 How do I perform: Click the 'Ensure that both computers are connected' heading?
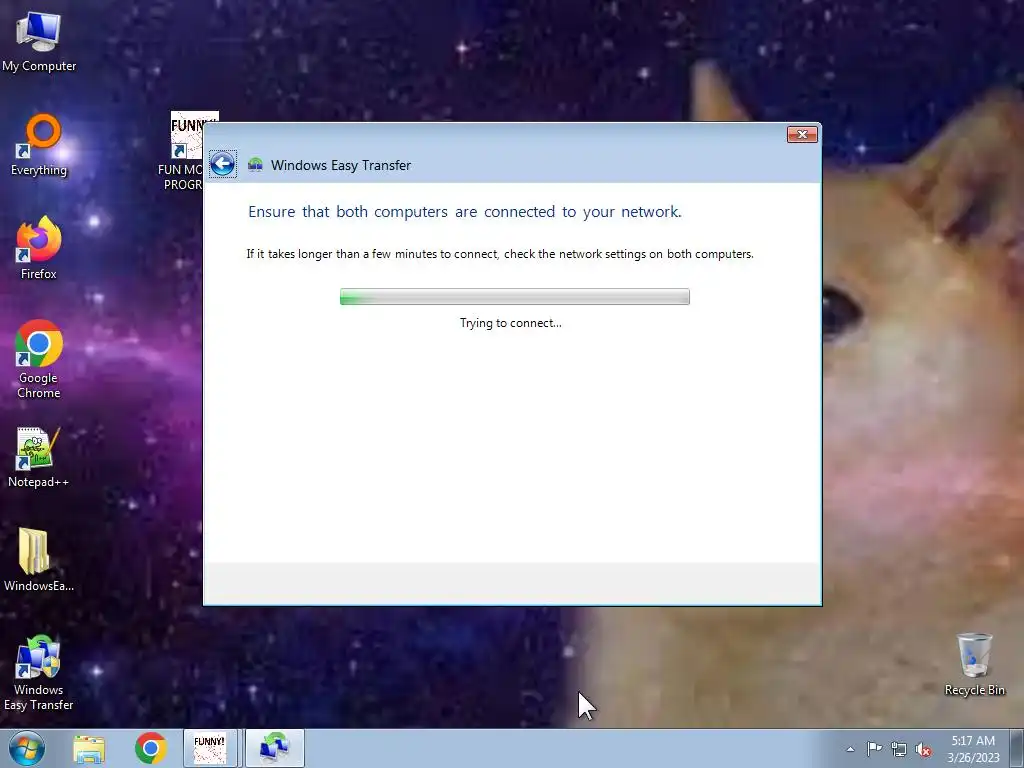(464, 212)
